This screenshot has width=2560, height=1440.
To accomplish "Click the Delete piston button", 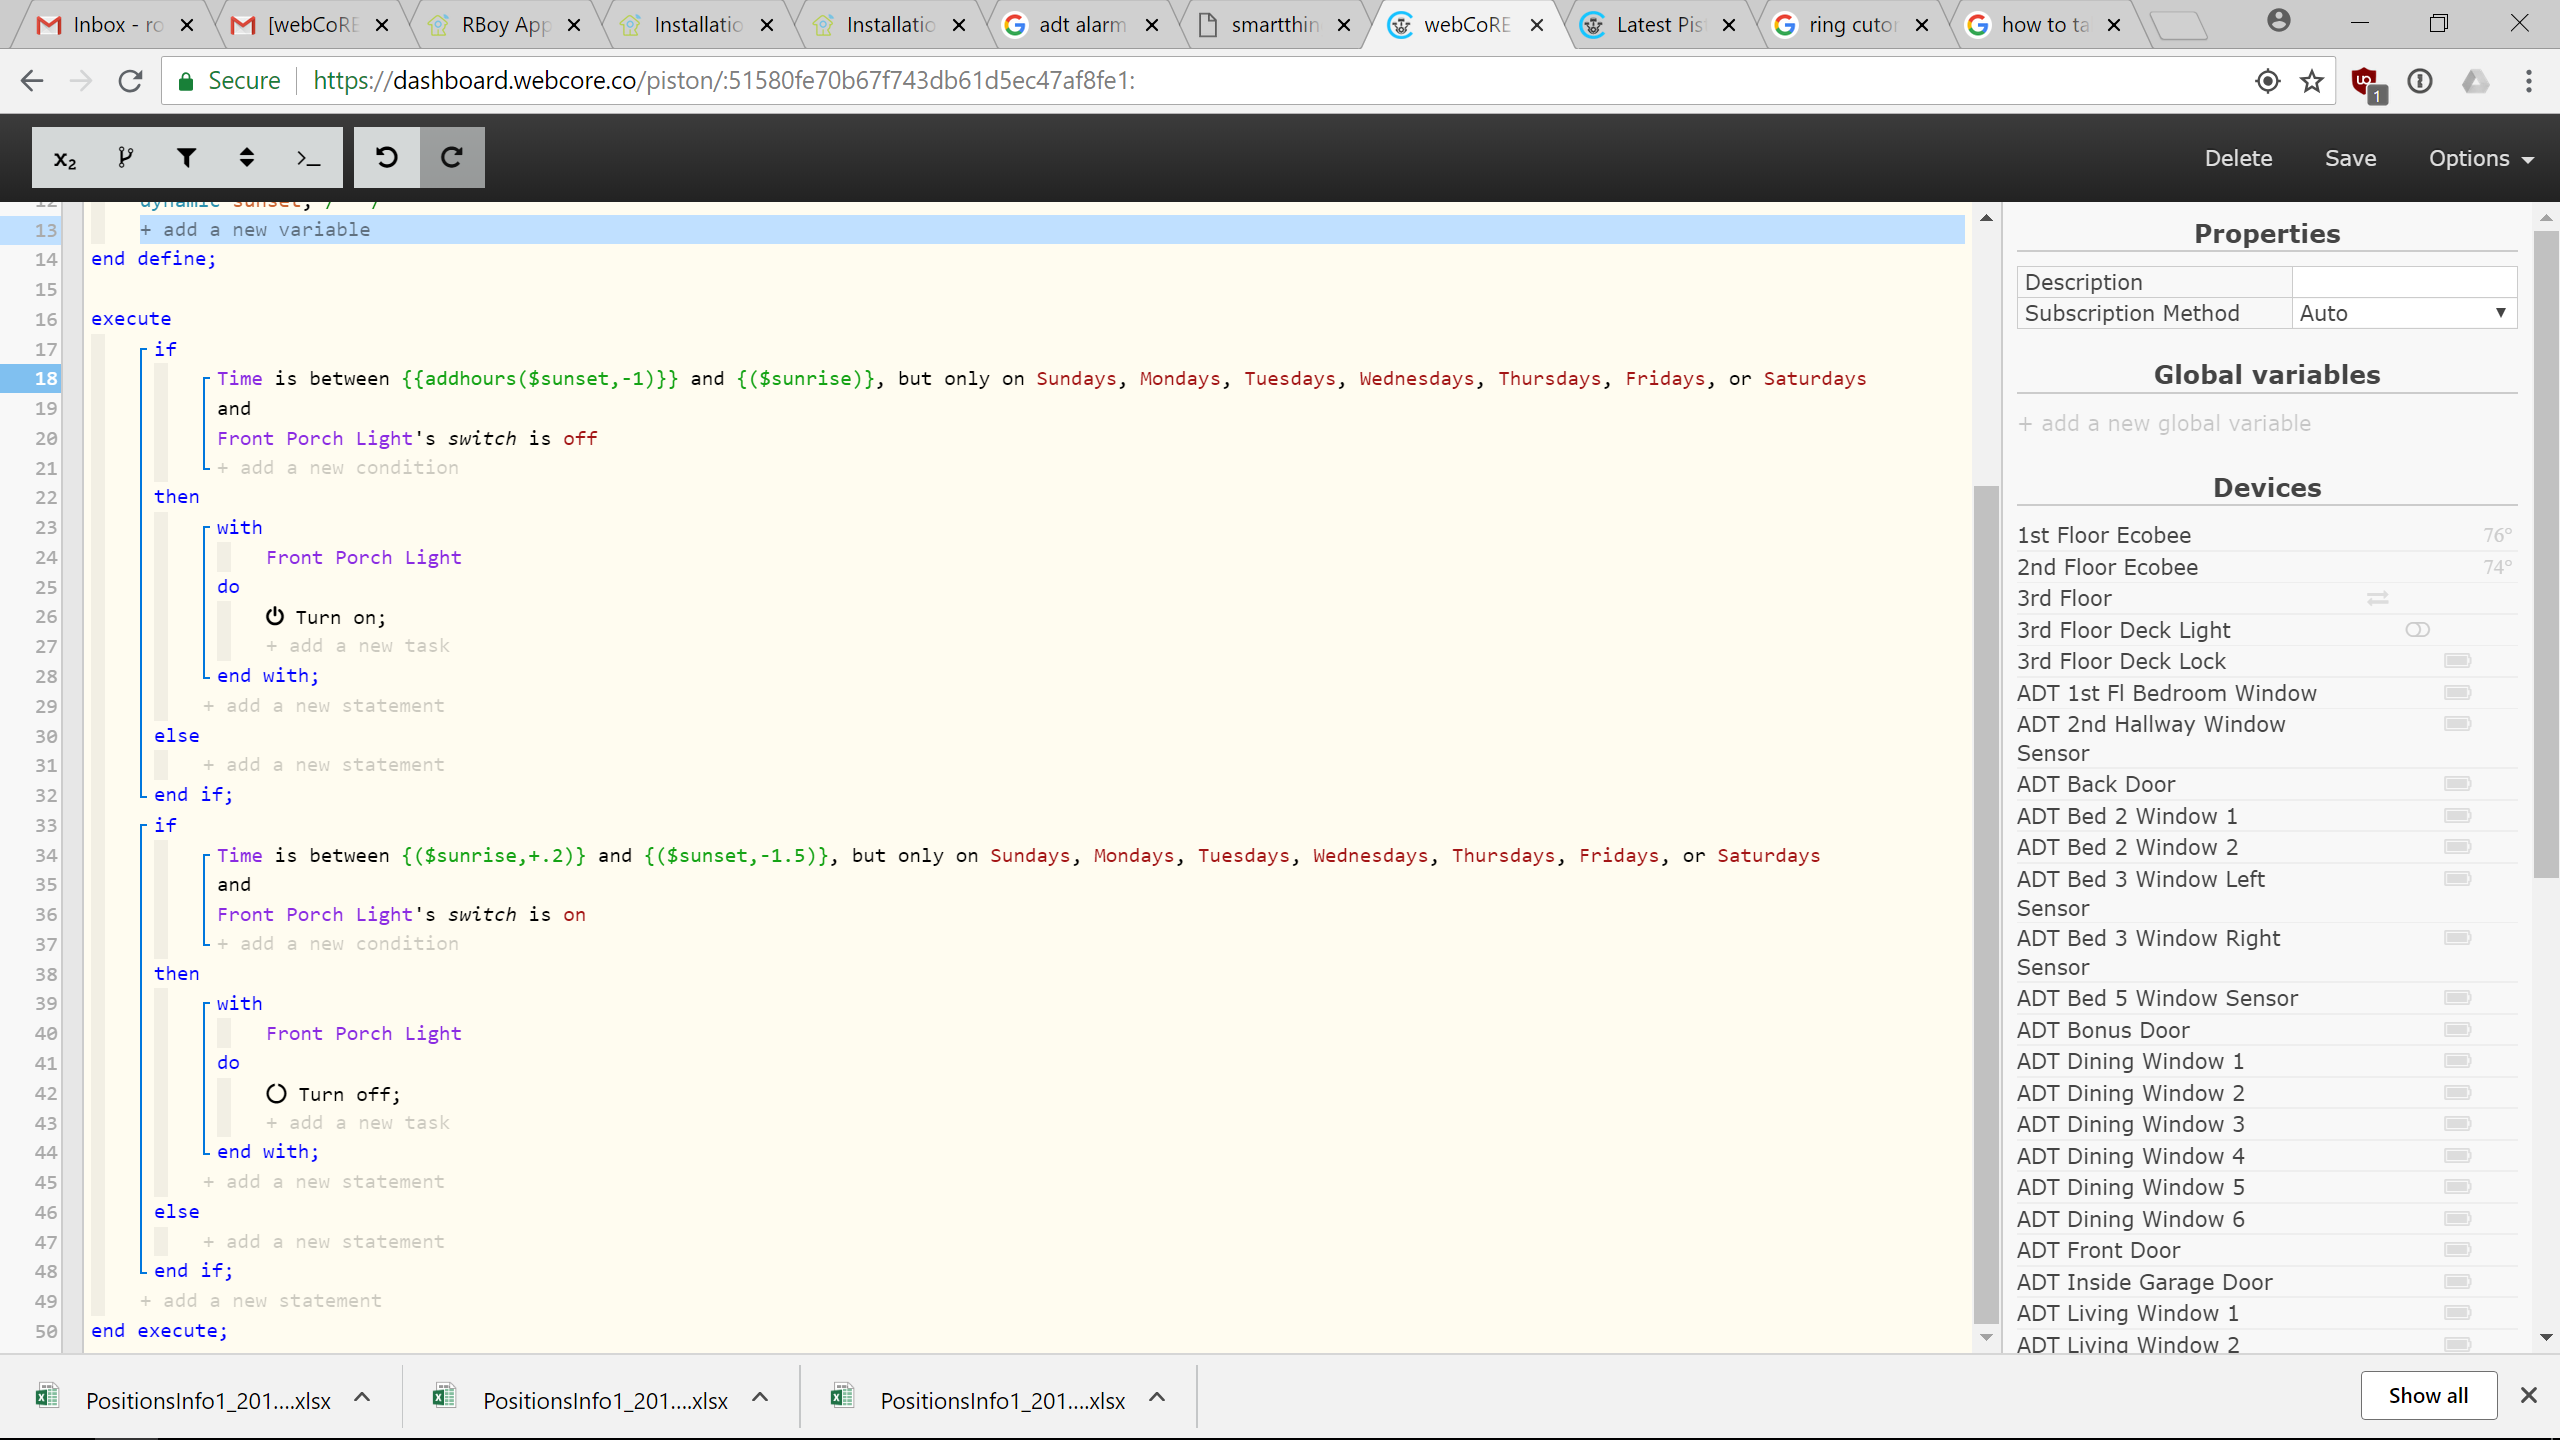I will tap(2238, 158).
